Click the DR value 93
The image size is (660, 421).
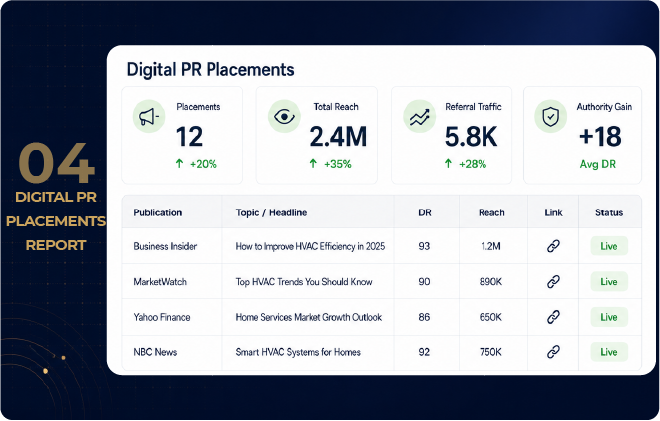[424, 246]
